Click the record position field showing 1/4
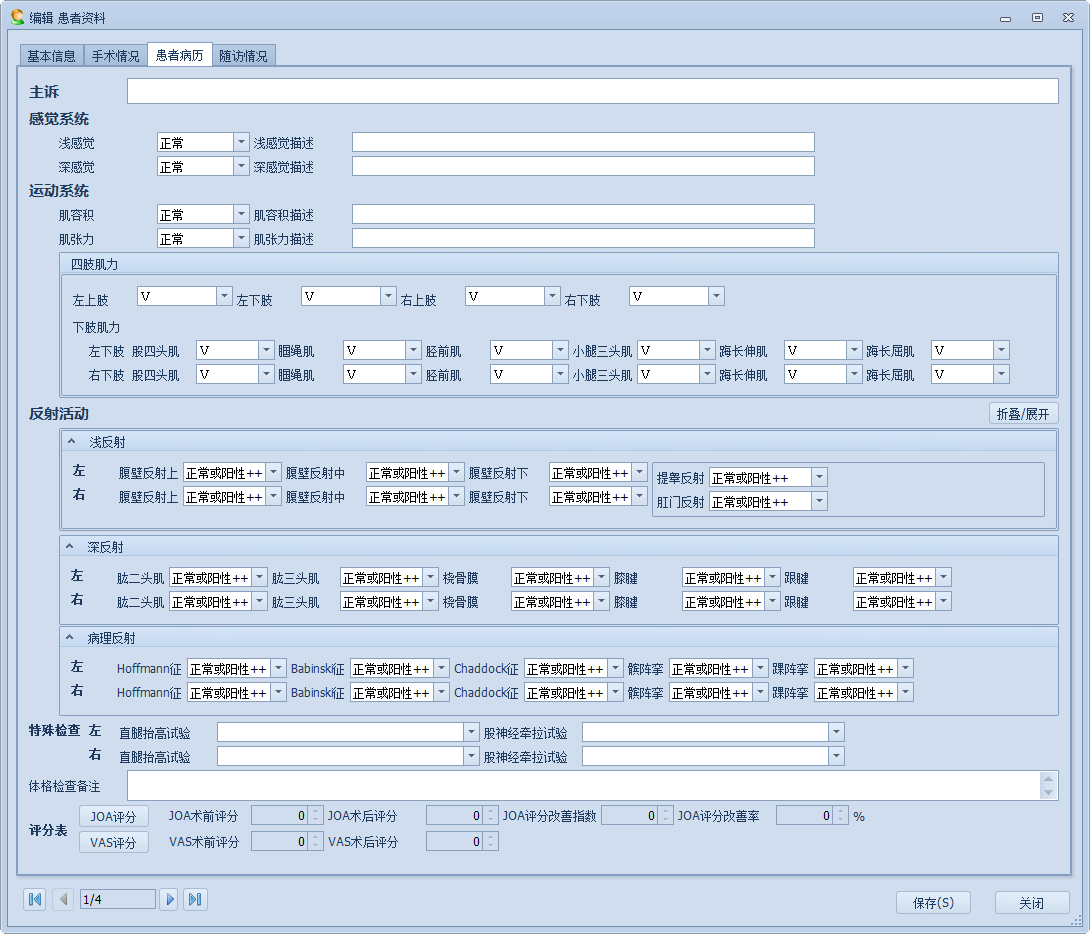1090x934 pixels. point(117,899)
